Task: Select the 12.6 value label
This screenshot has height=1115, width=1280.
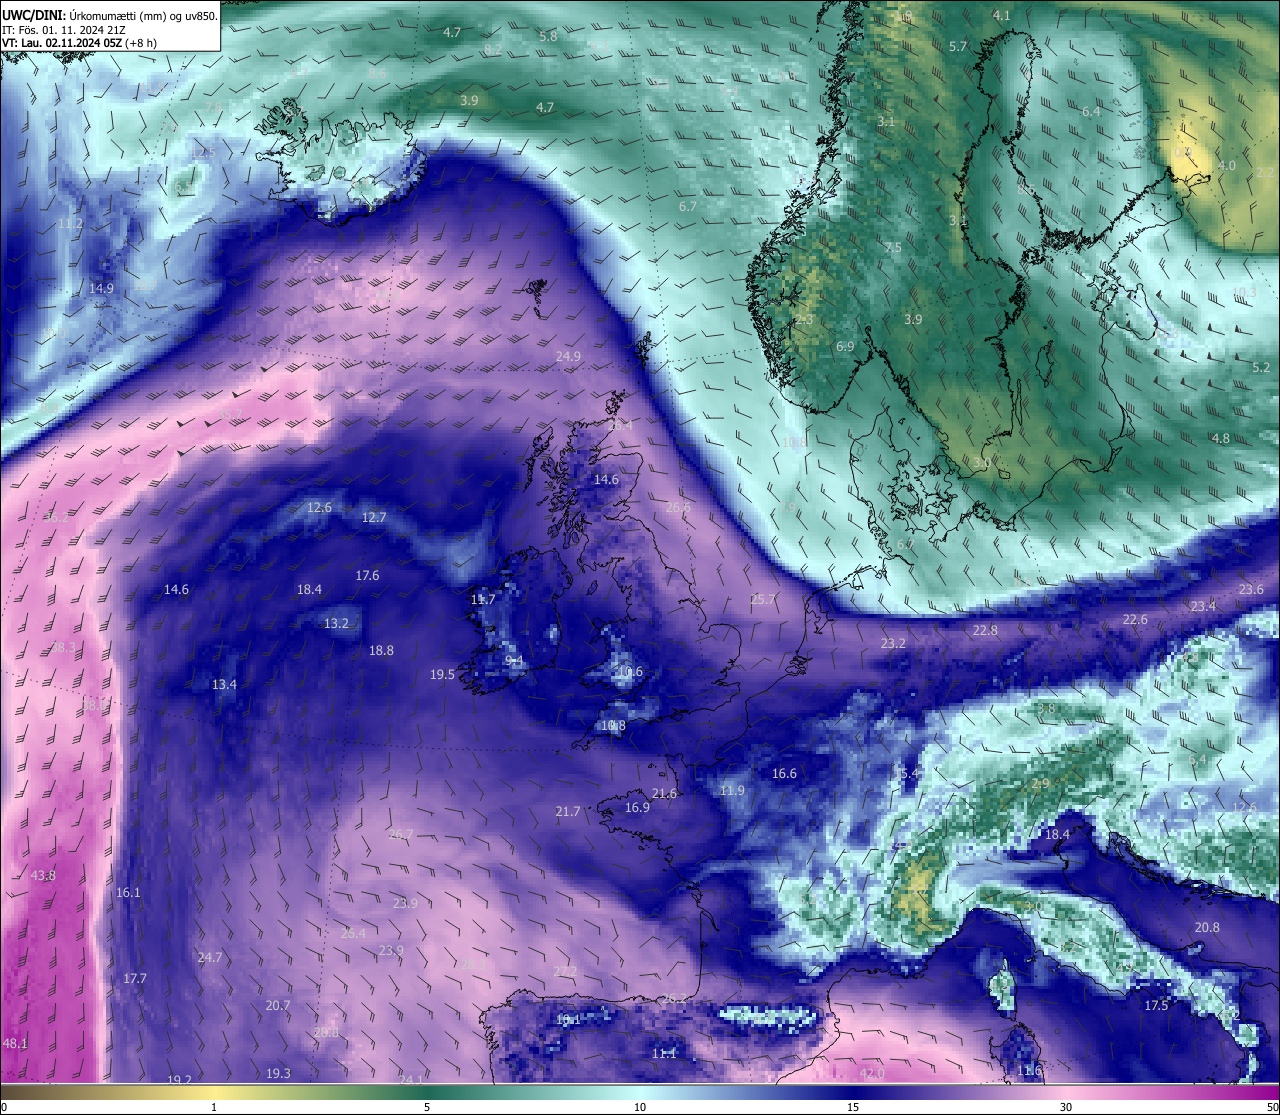Action: click(319, 508)
